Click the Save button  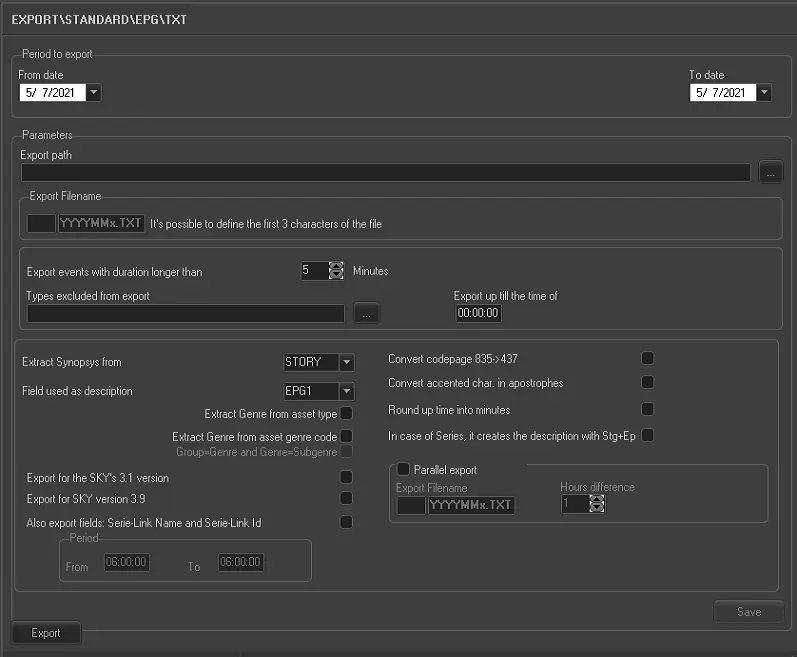(748, 612)
